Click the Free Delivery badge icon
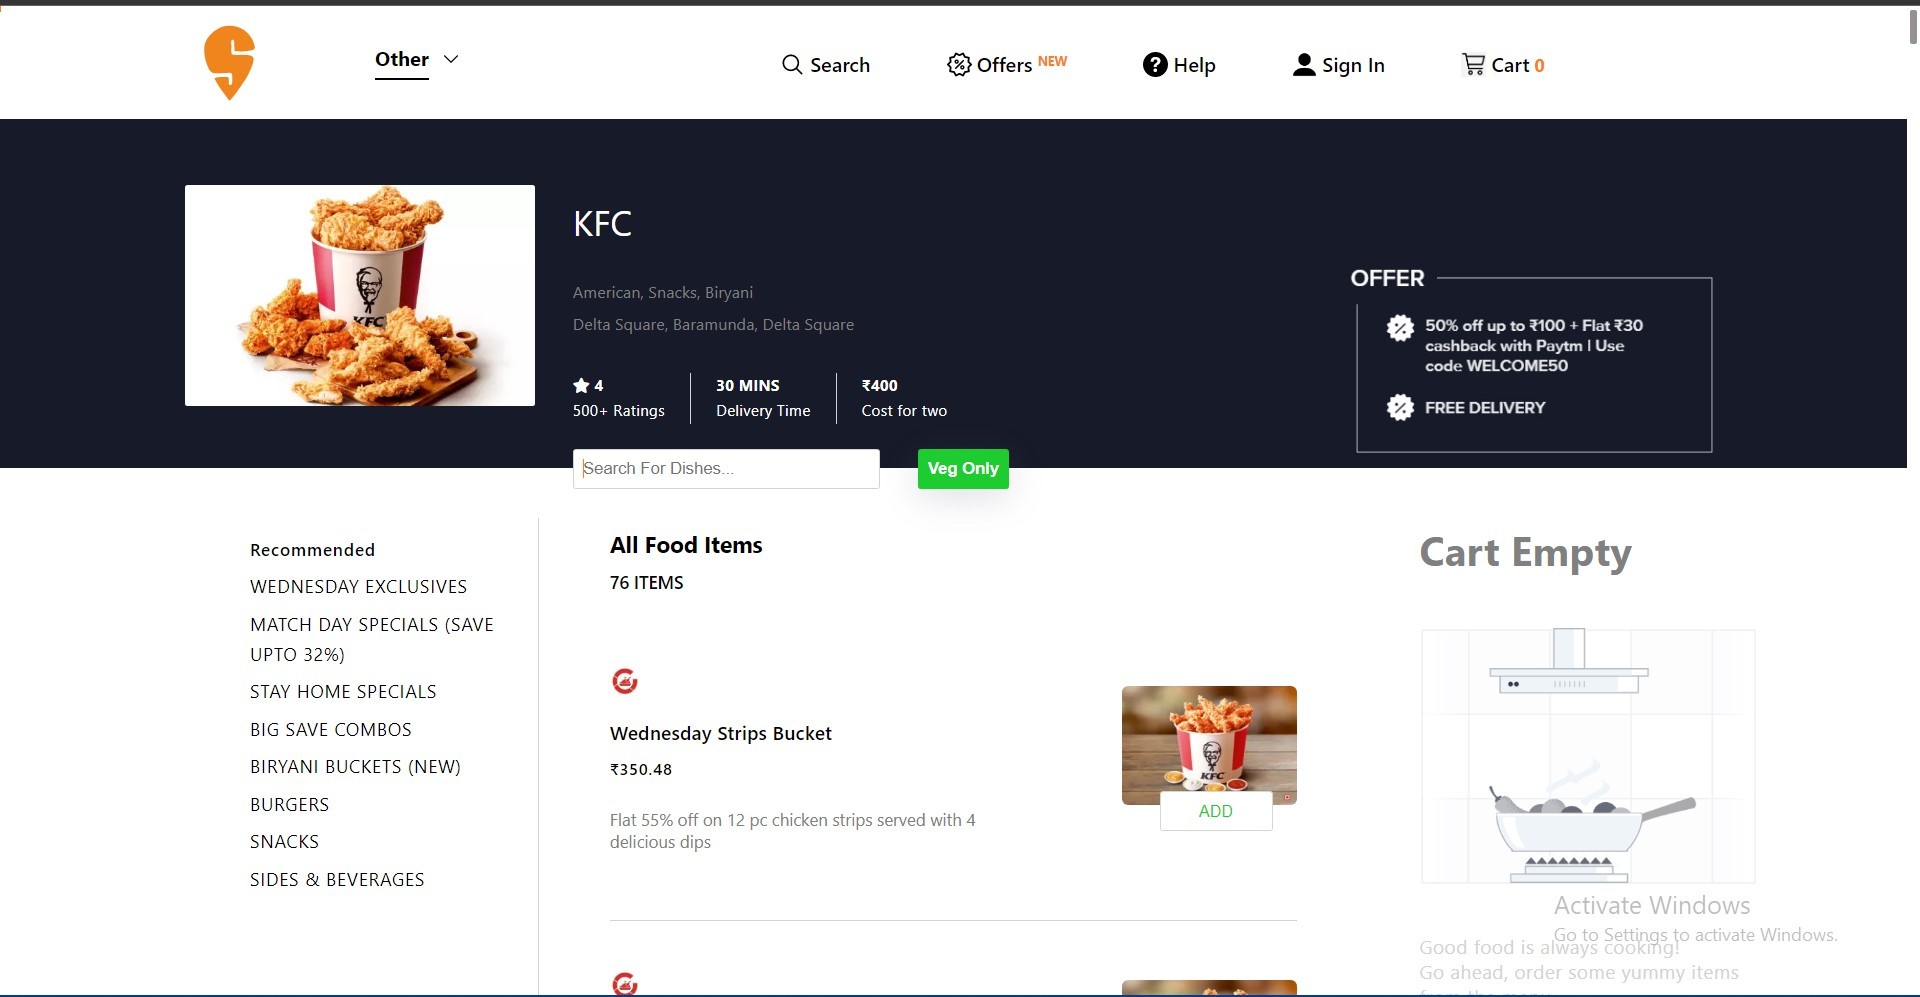The height and width of the screenshot is (997, 1920). coord(1400,408)
